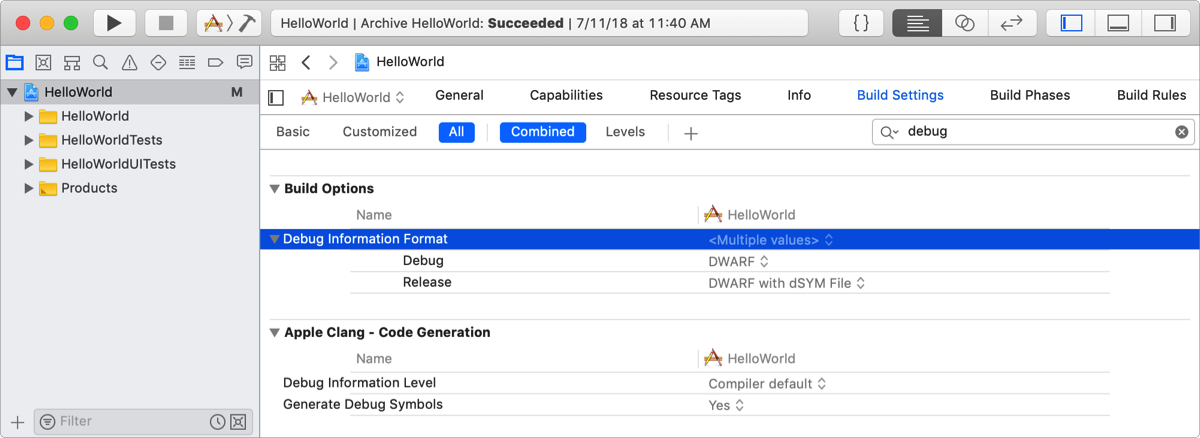1200x438 pixels.
Task: Clear the debug search field
Action: coord(1181,132)
